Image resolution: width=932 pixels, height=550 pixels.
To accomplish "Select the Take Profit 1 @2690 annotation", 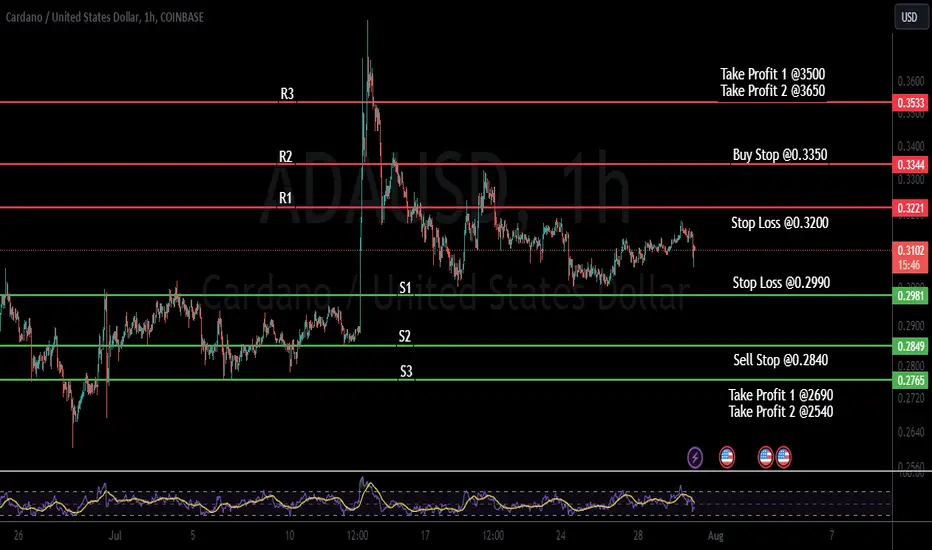I will click(781, 395).
